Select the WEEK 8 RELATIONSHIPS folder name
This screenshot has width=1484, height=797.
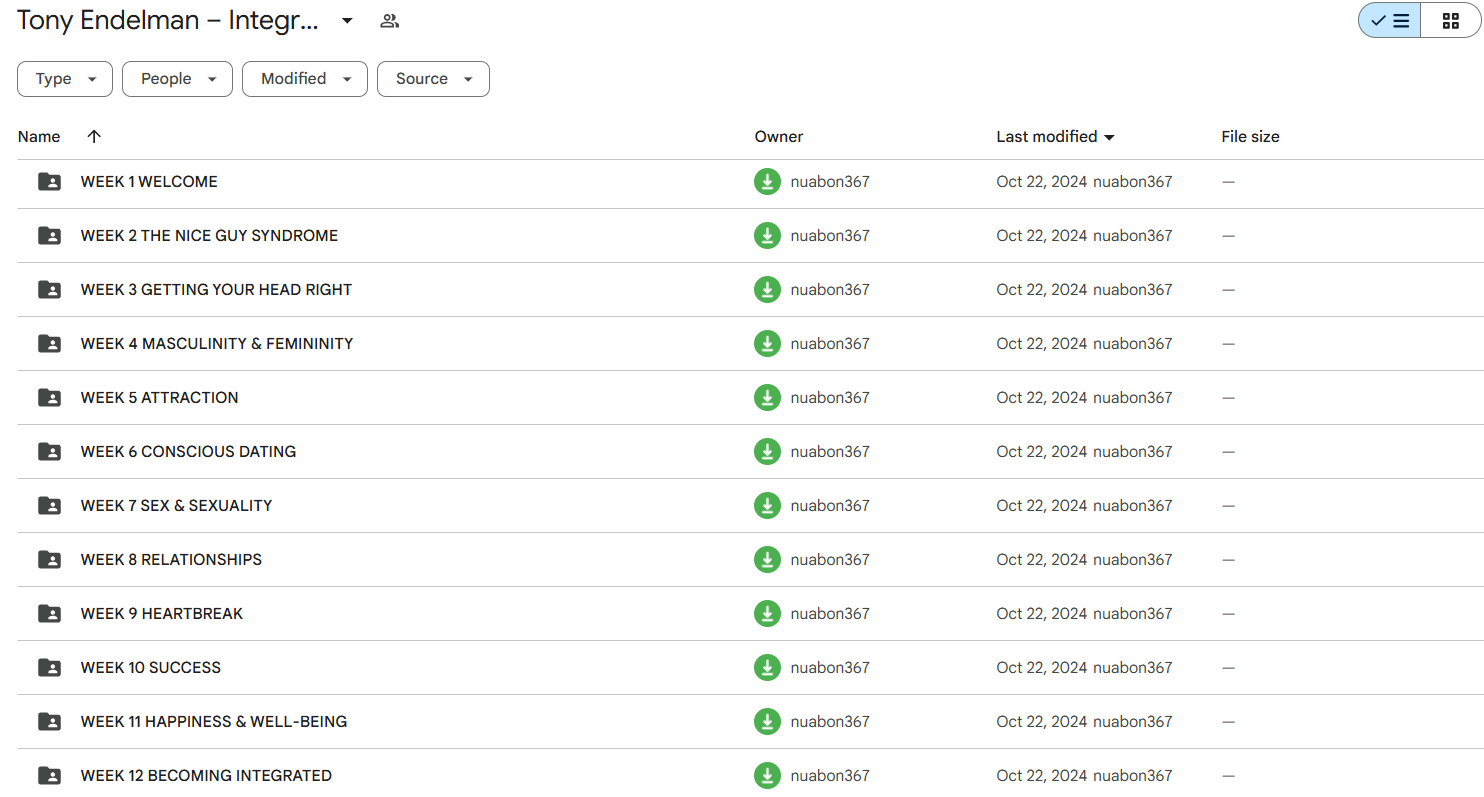tap(172, 560)
